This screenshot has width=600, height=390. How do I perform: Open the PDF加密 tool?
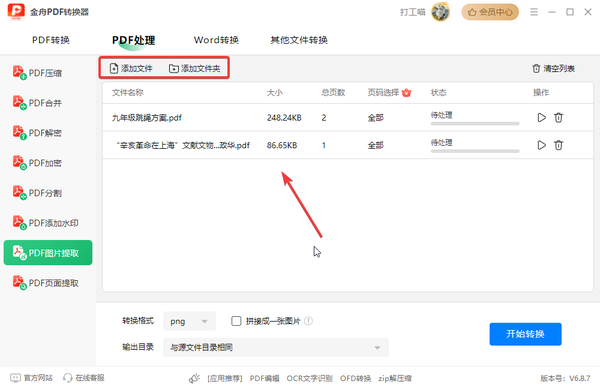point(38,163)
